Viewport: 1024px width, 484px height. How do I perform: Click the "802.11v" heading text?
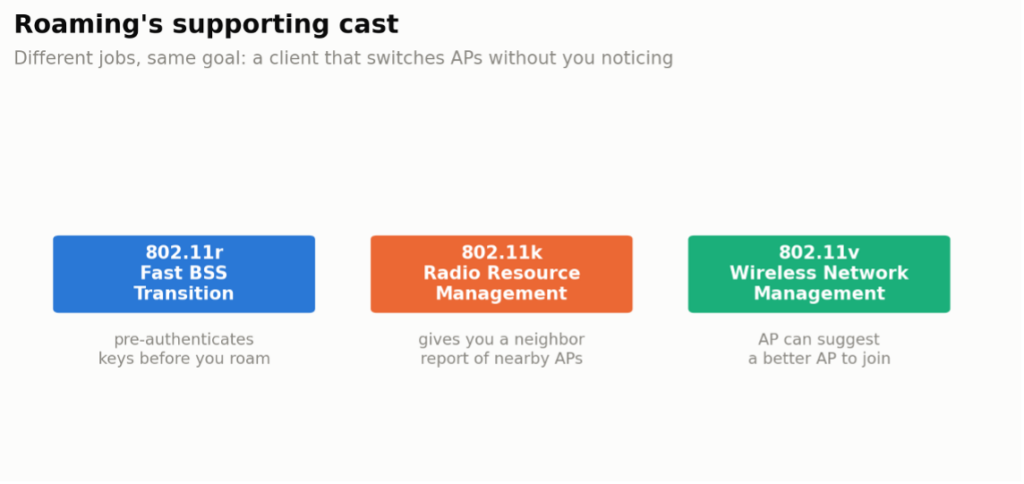pyautogui.click(x=819, y=253)
